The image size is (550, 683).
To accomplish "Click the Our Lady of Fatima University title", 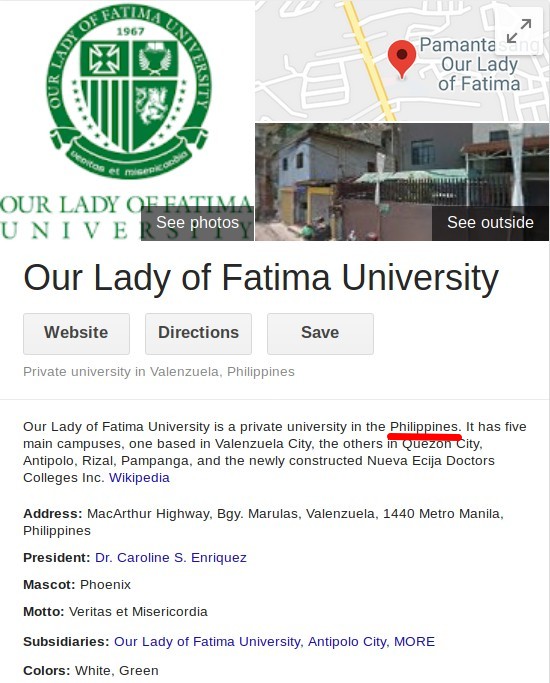I will 261,277.
